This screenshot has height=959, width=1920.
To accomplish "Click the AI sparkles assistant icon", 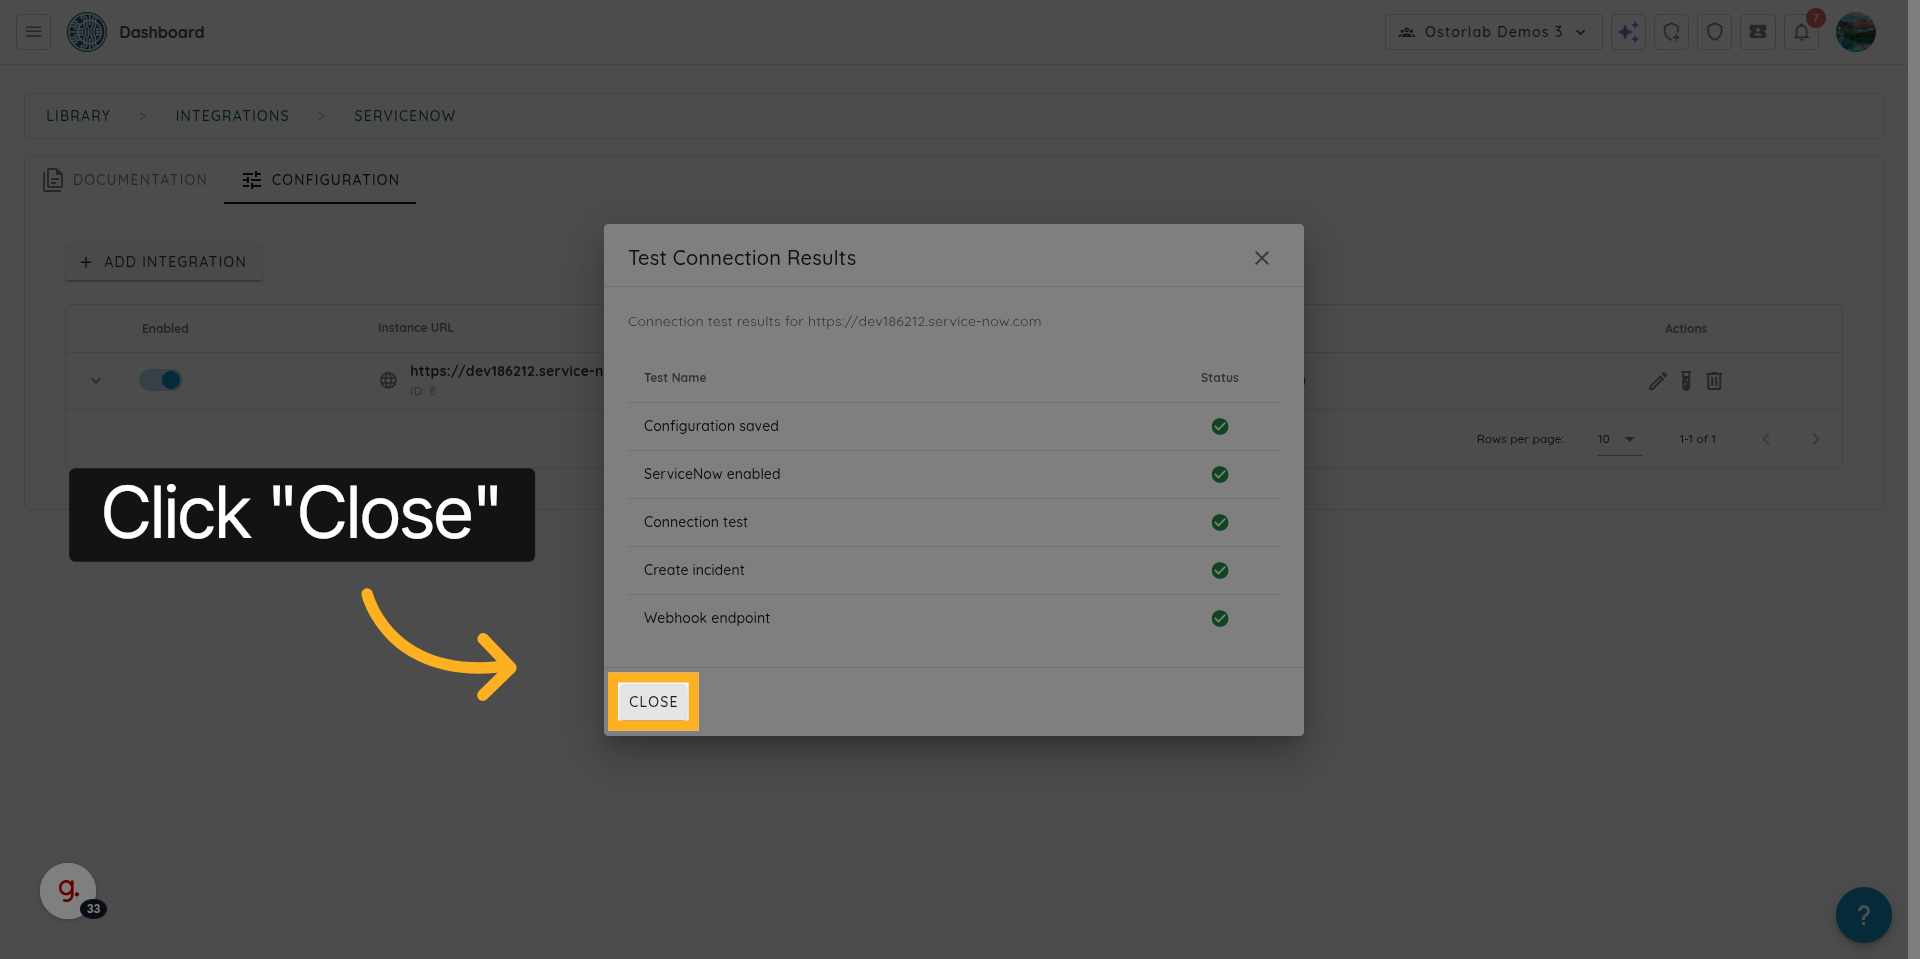I will point(1628,31).
